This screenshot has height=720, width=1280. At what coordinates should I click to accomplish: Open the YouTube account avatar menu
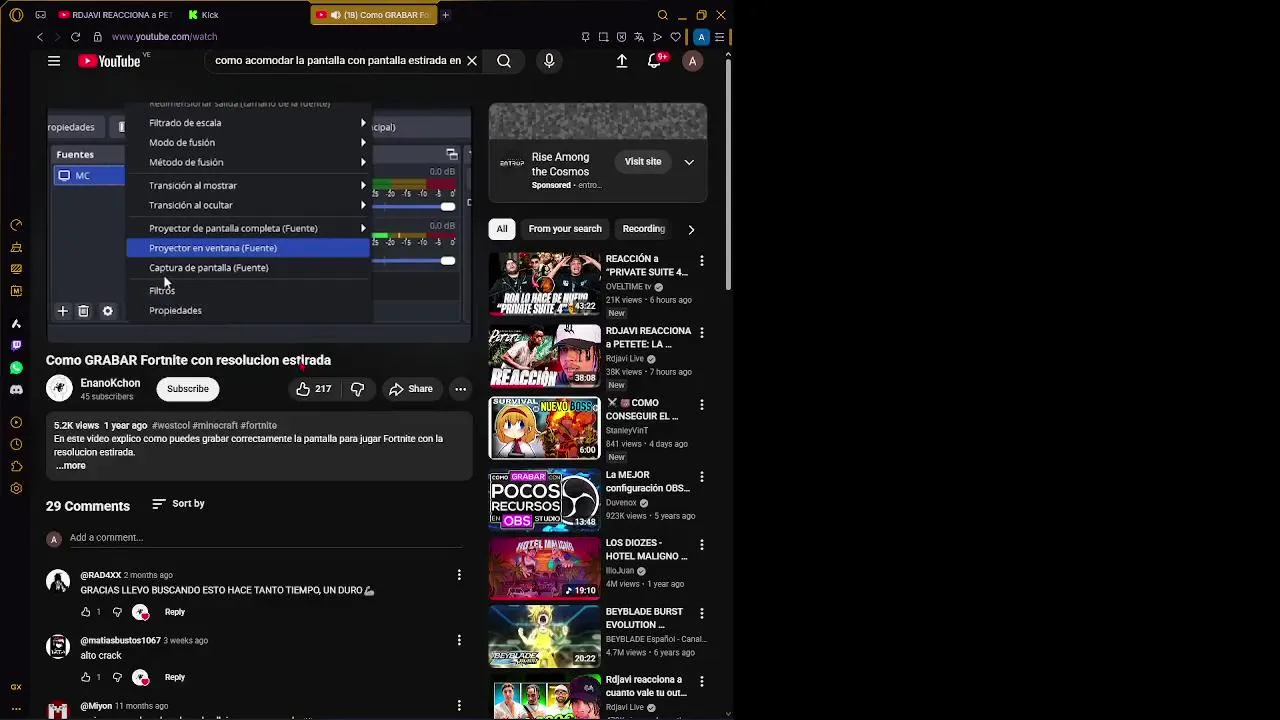(692, 61)
